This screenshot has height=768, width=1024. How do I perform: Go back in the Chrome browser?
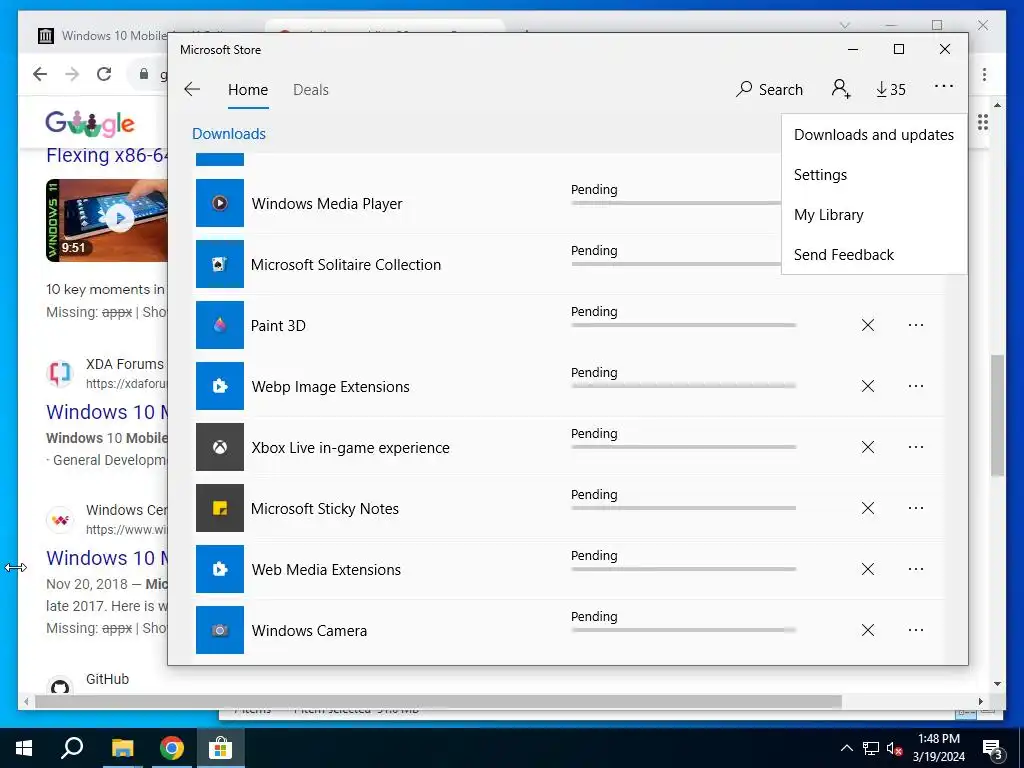click(40, 74)
